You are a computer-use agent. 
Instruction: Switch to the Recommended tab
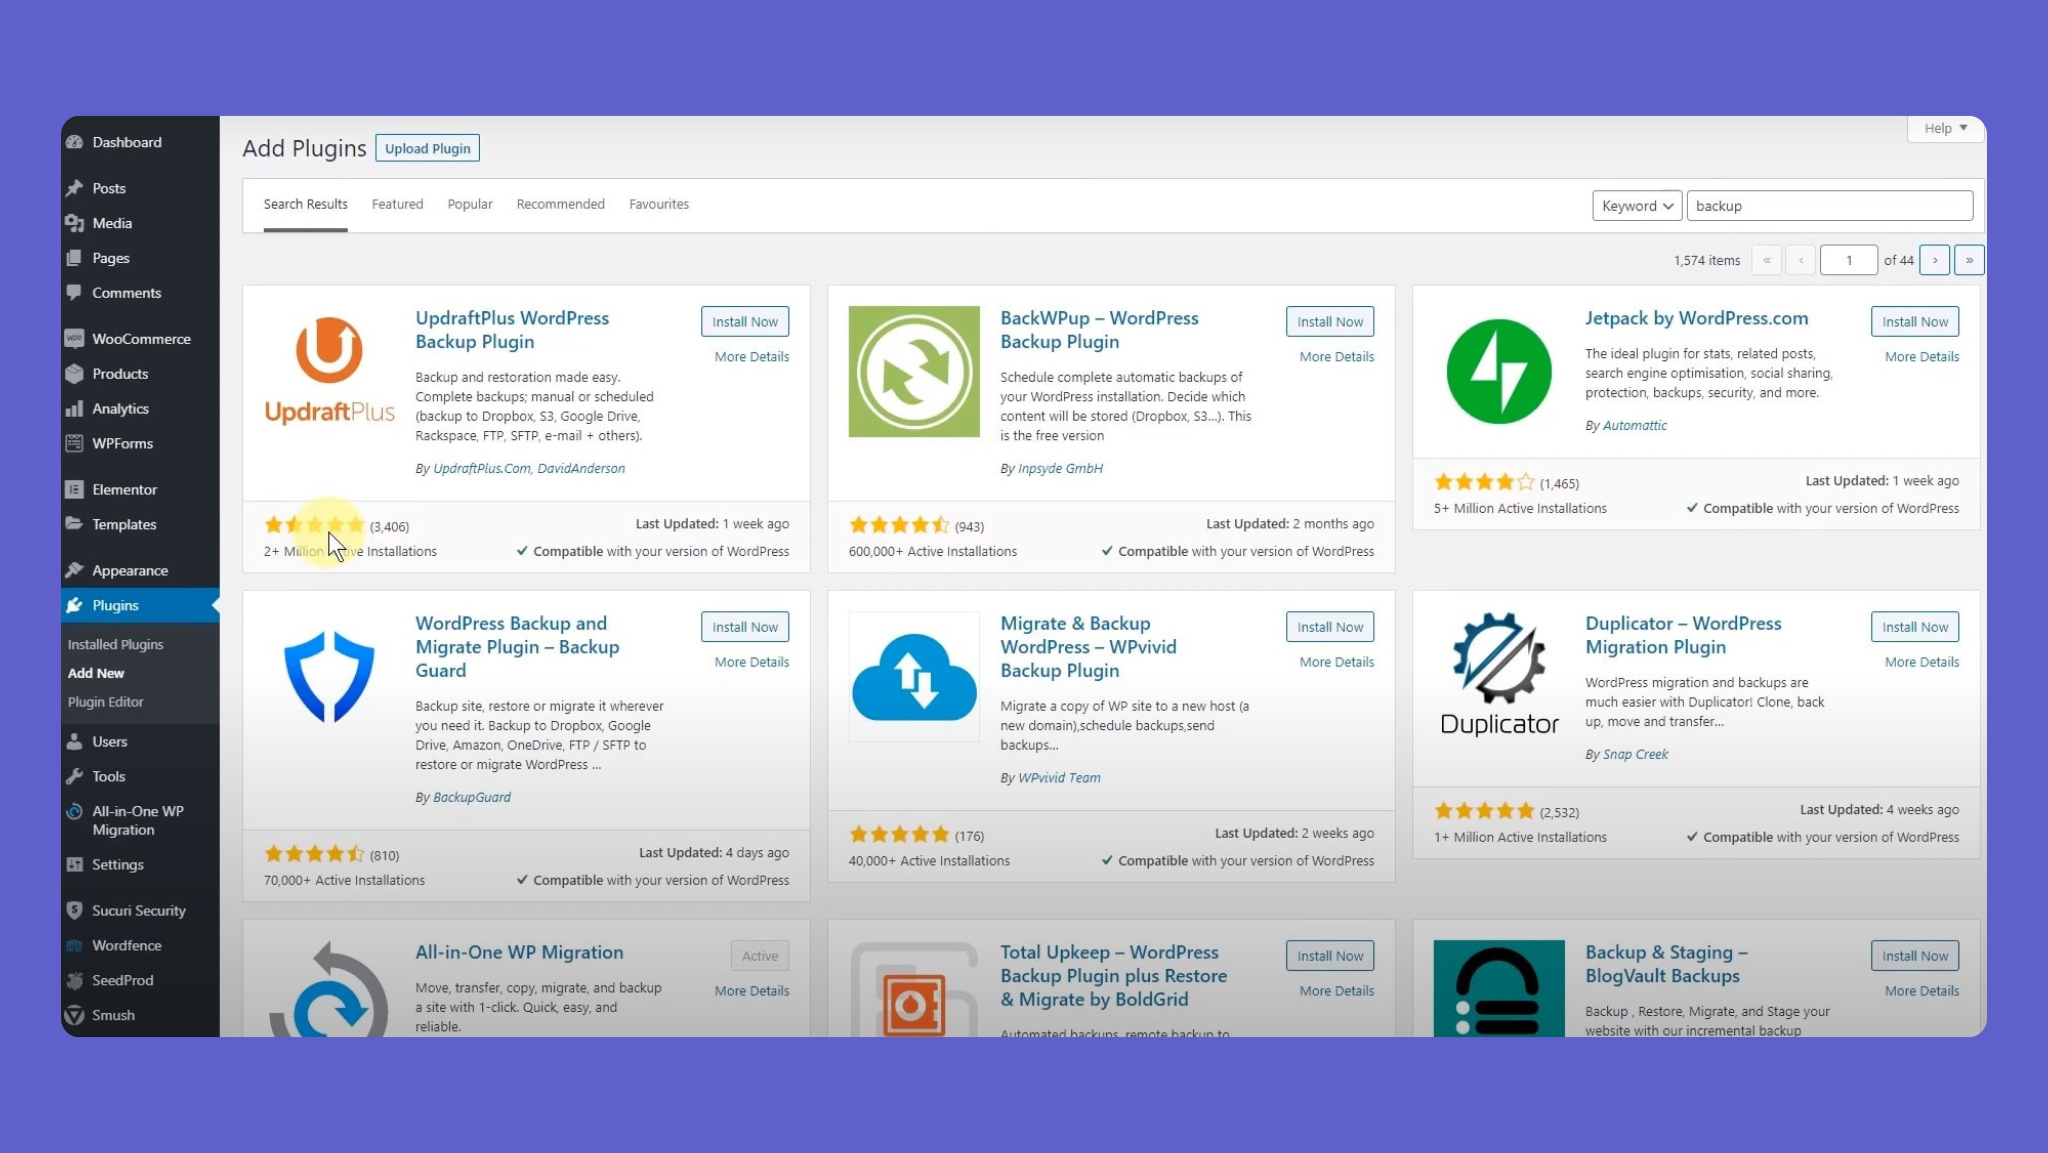tap(561, 204)
